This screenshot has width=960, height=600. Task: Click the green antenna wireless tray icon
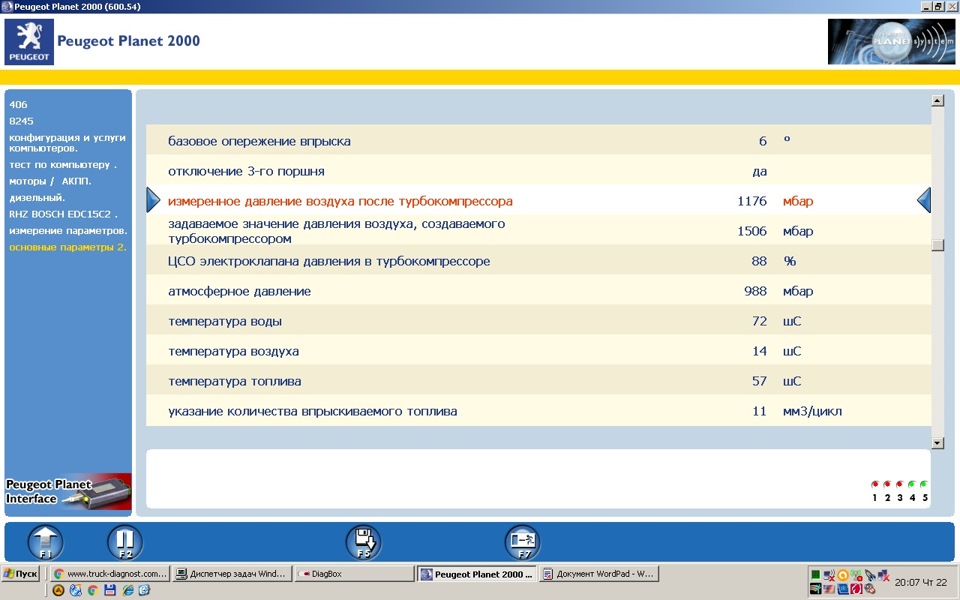857,575
